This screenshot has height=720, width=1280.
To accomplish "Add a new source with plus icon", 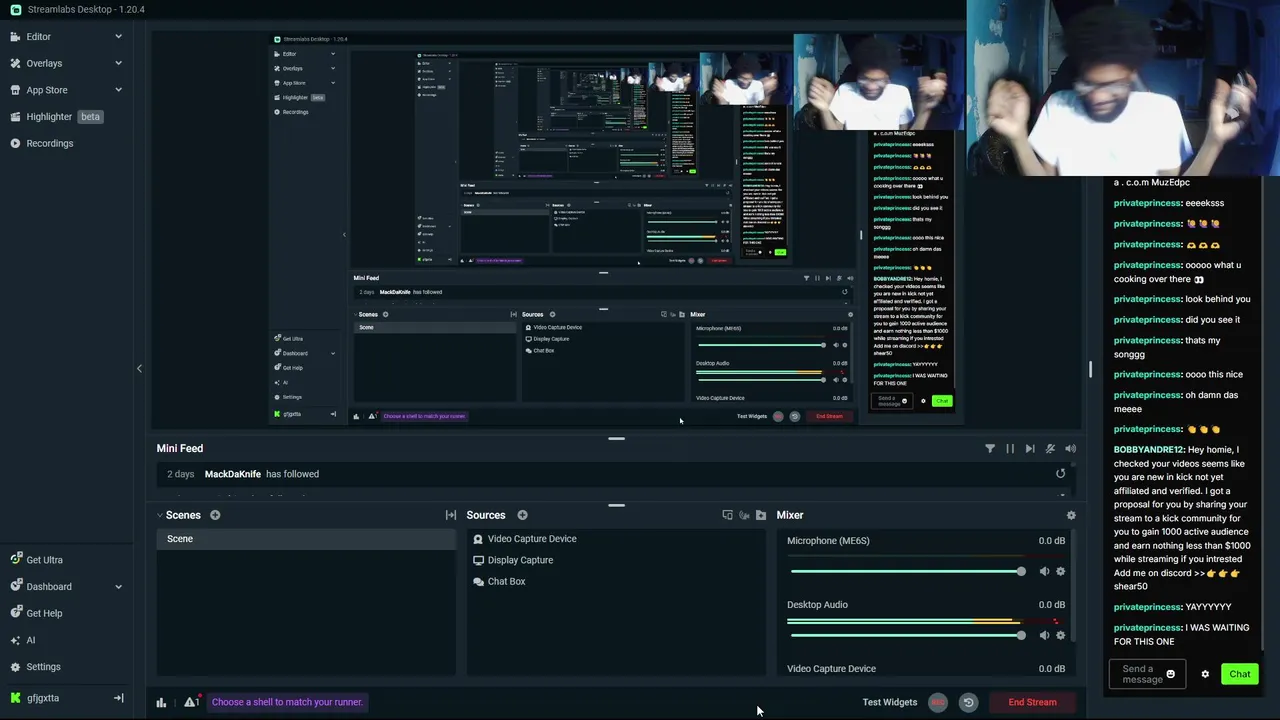I will [x=522, y=515].
